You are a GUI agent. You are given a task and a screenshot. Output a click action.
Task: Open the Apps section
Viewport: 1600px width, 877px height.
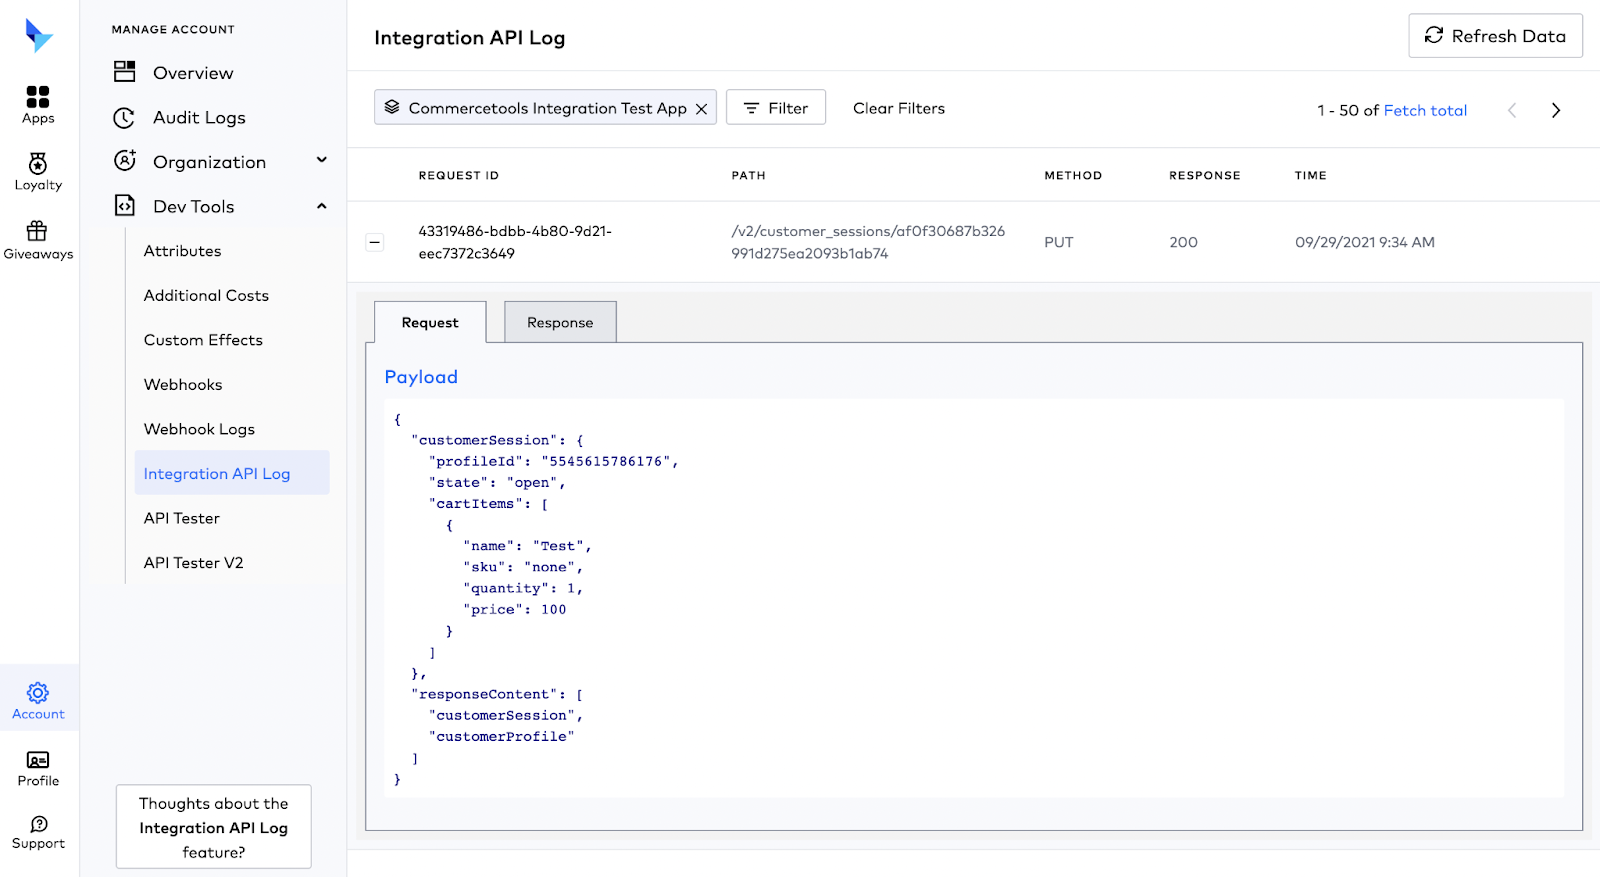38,105
